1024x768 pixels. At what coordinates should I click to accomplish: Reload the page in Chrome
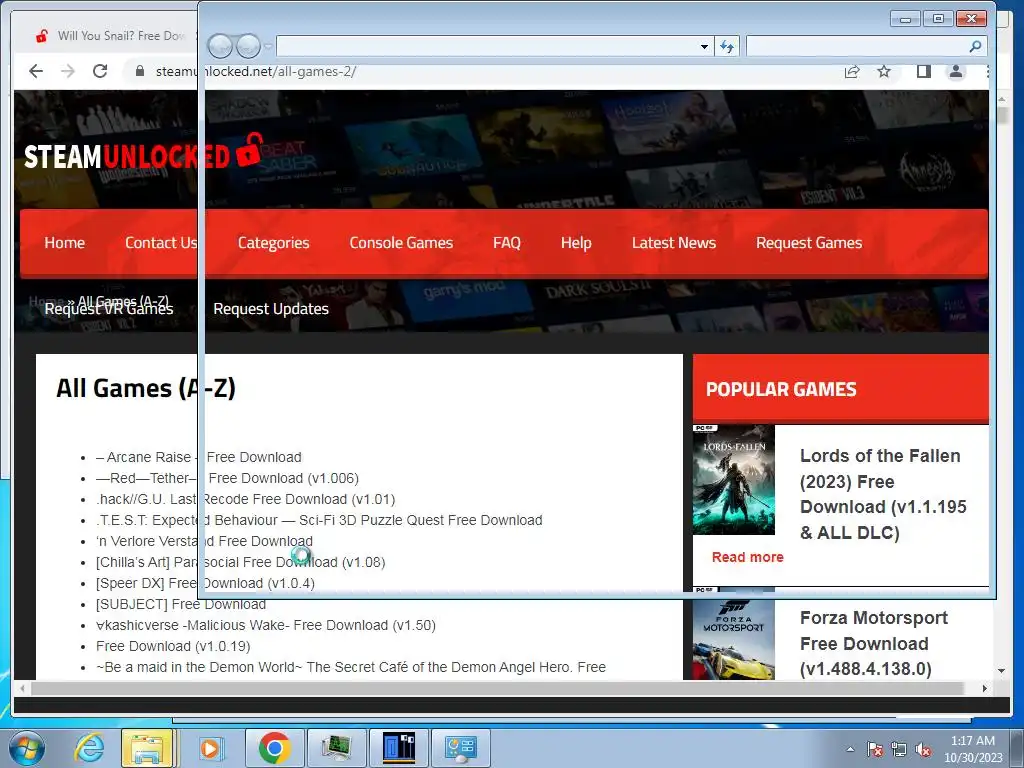pos(100,71)
